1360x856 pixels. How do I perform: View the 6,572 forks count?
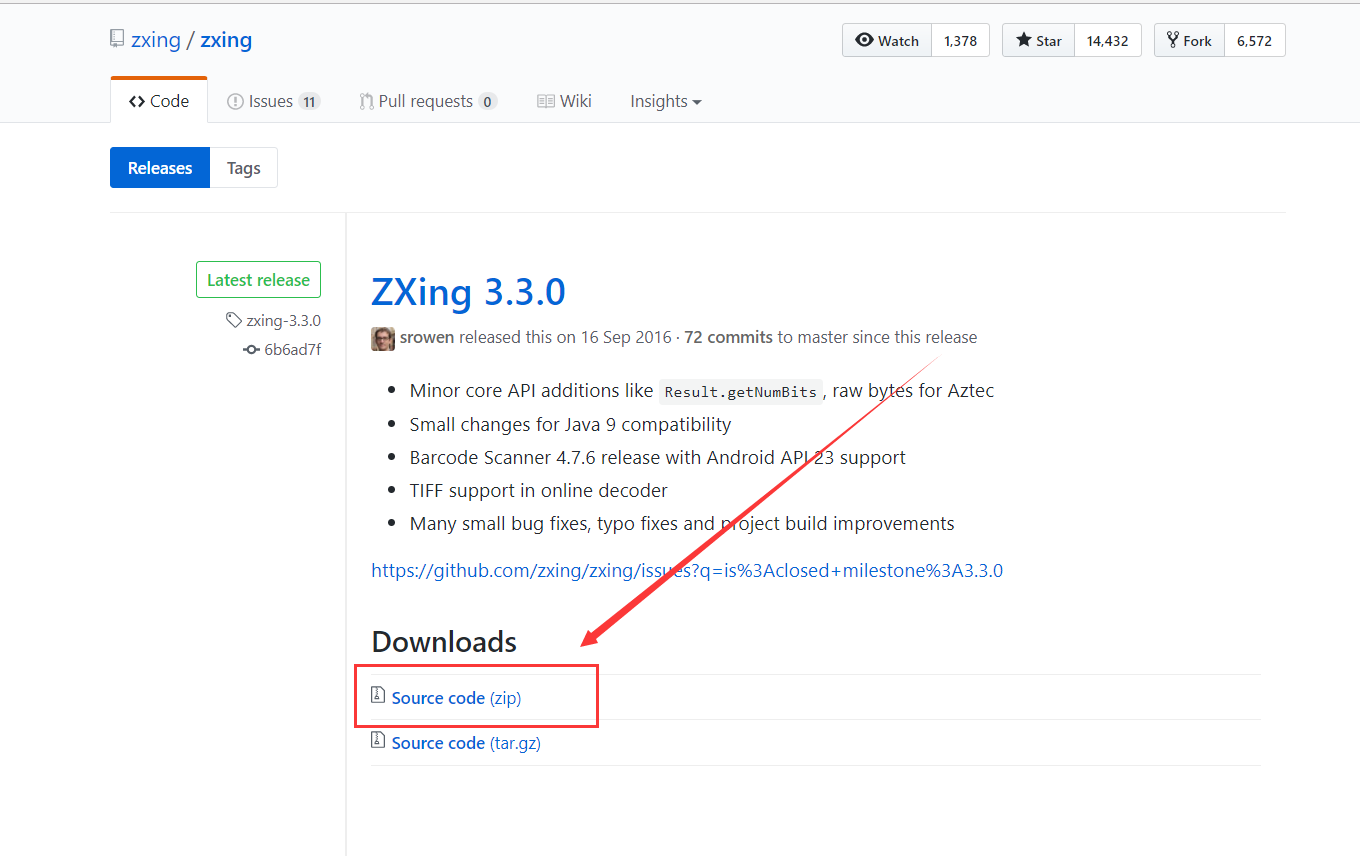click(1254, 41)
